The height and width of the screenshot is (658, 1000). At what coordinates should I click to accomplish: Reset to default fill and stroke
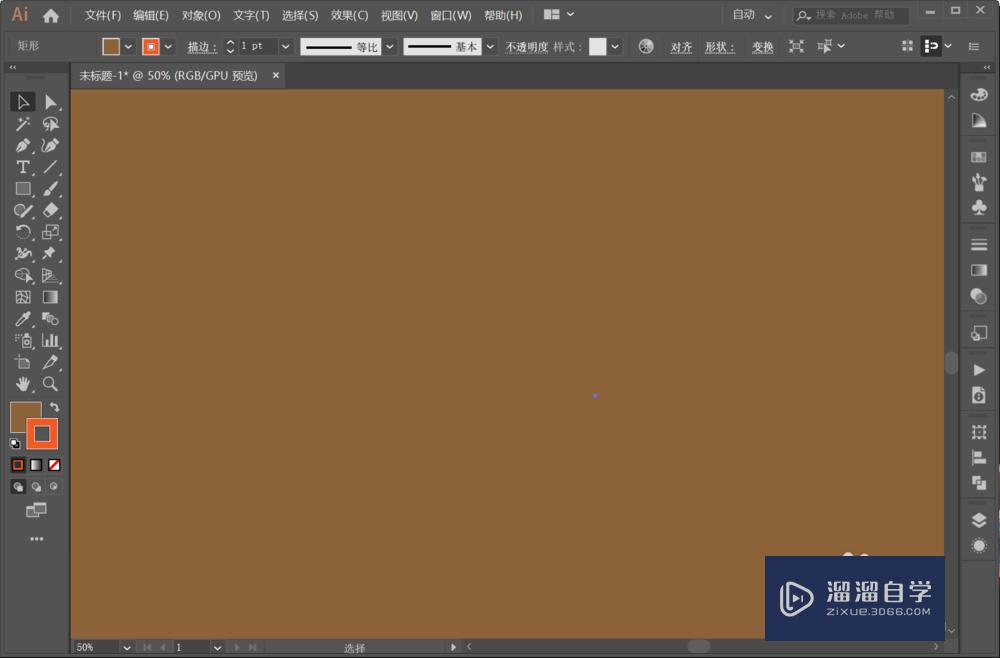click(15, 444)
